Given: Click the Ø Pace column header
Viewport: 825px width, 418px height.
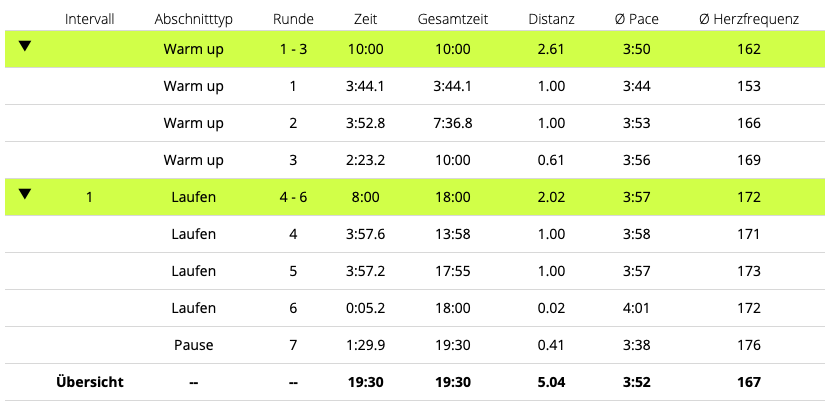Looking at the screenshot, I should 637,19.
